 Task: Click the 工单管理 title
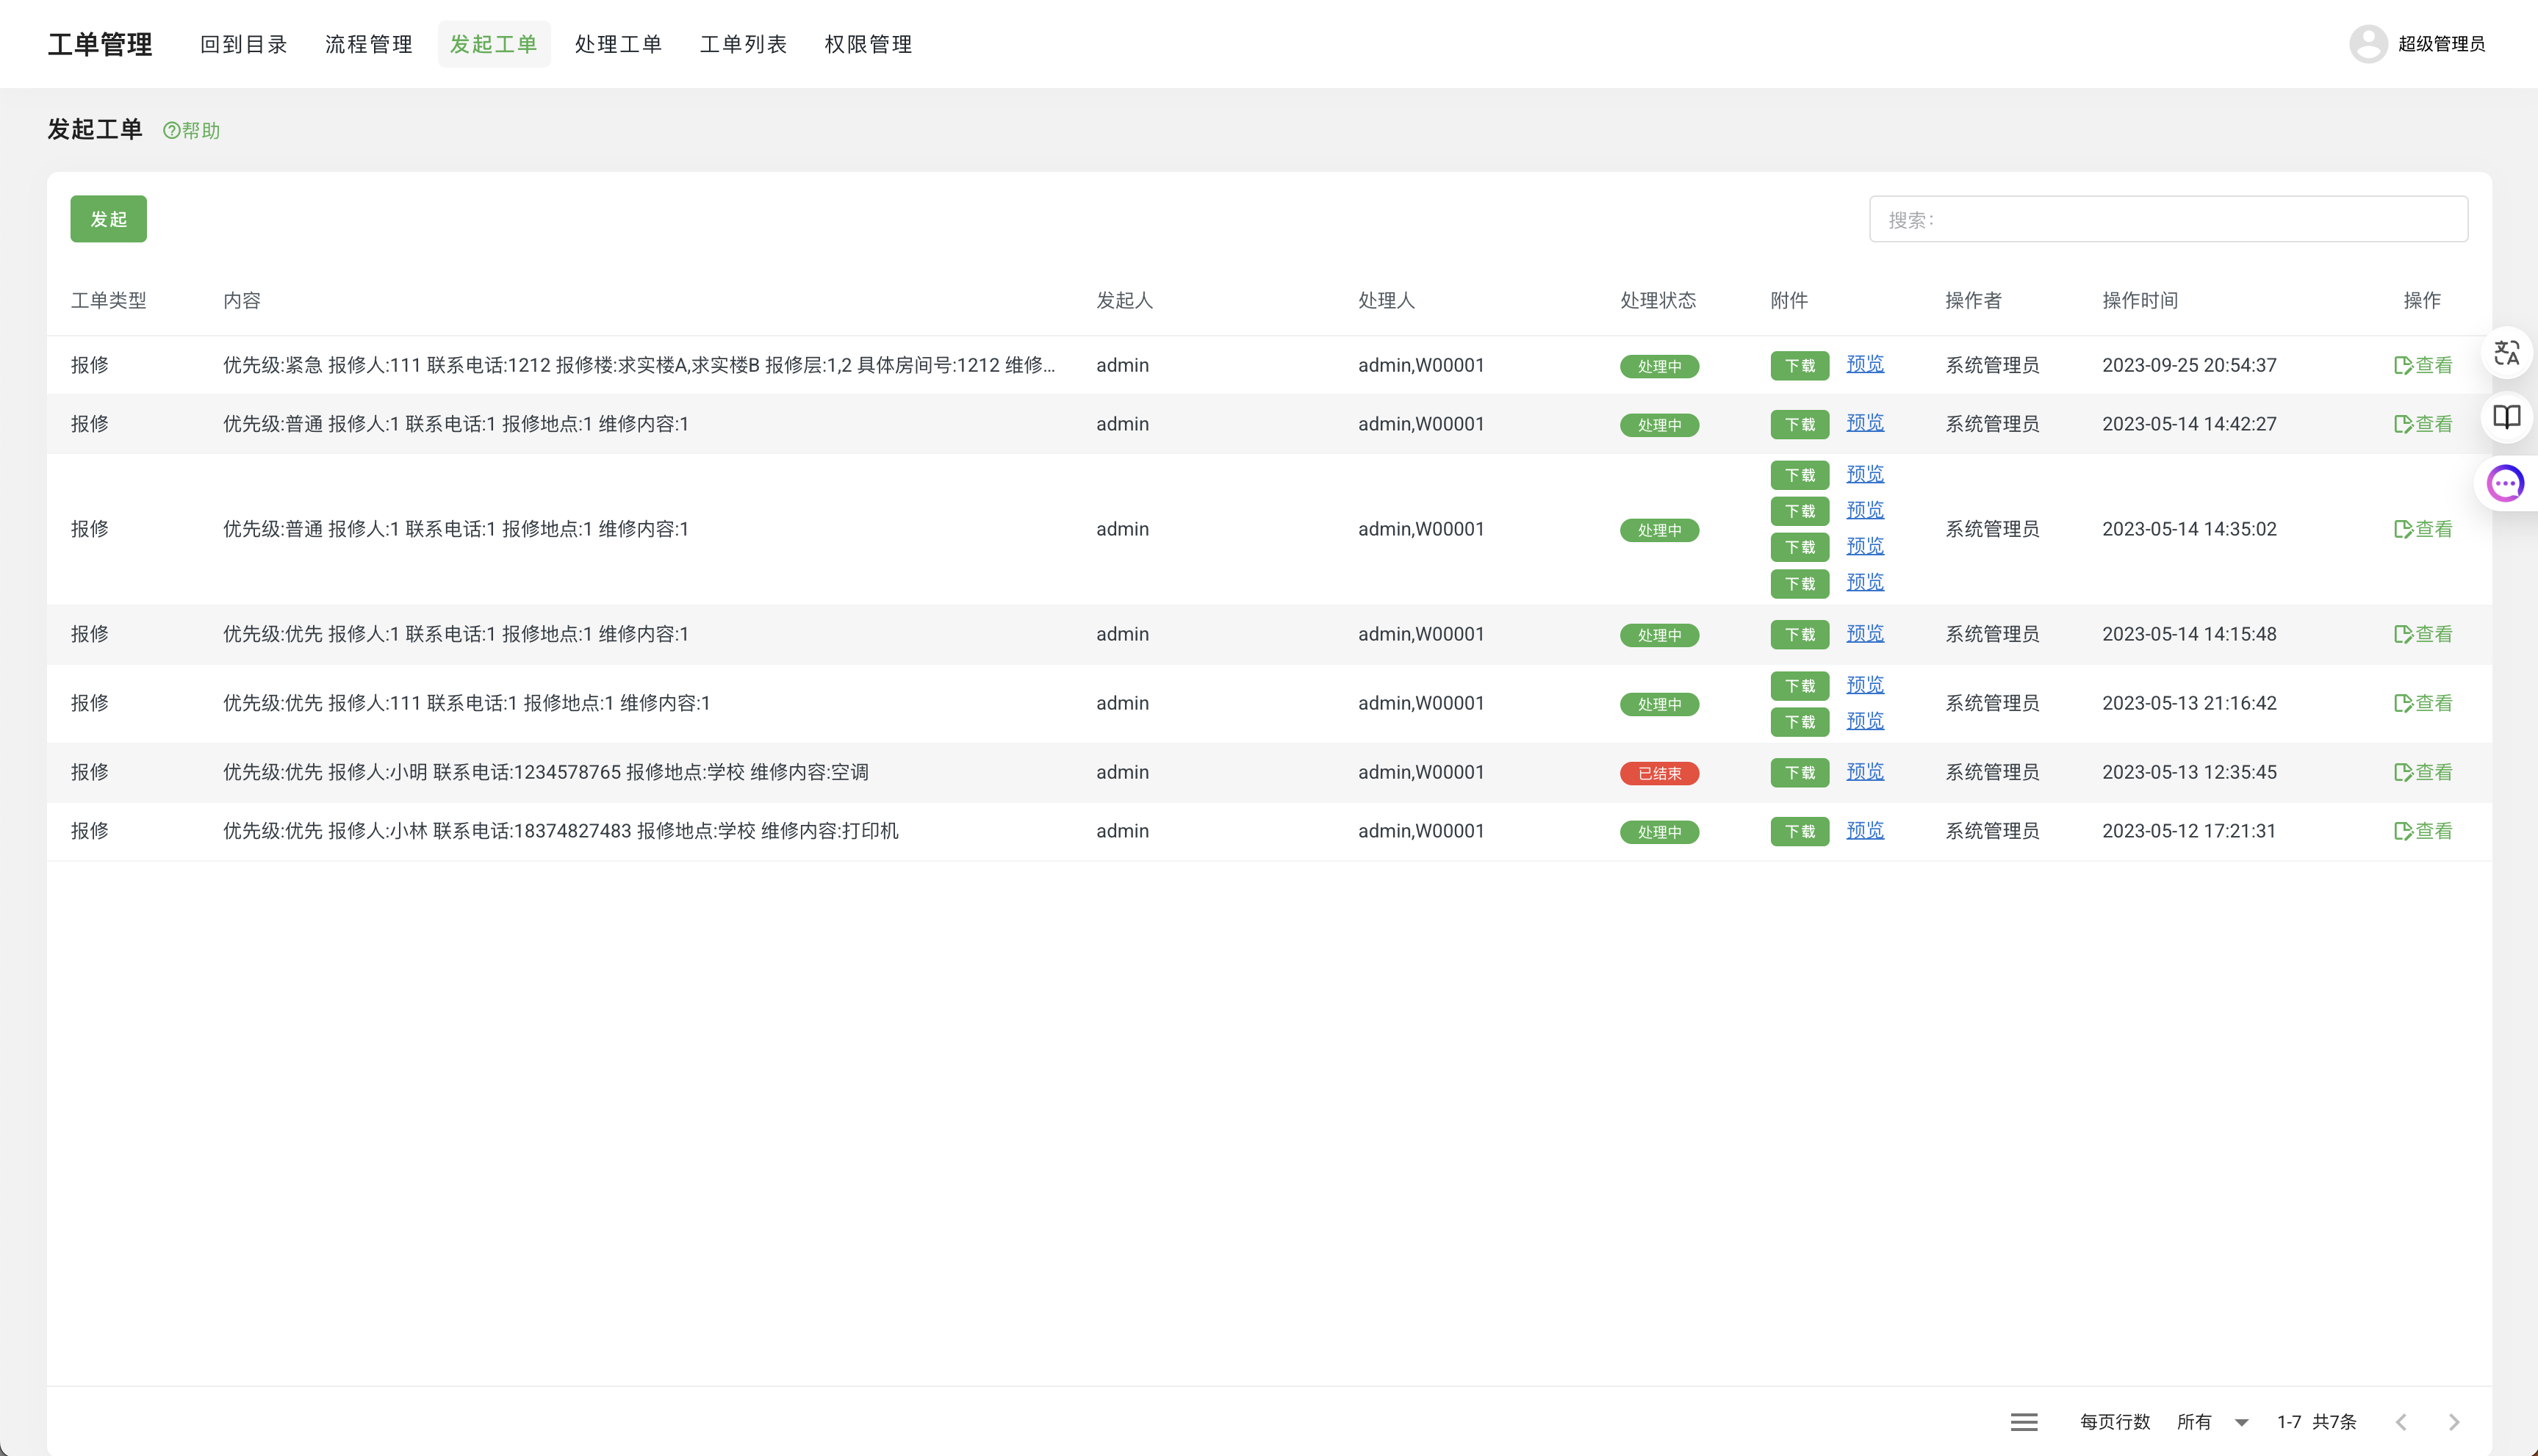(100, 44)
